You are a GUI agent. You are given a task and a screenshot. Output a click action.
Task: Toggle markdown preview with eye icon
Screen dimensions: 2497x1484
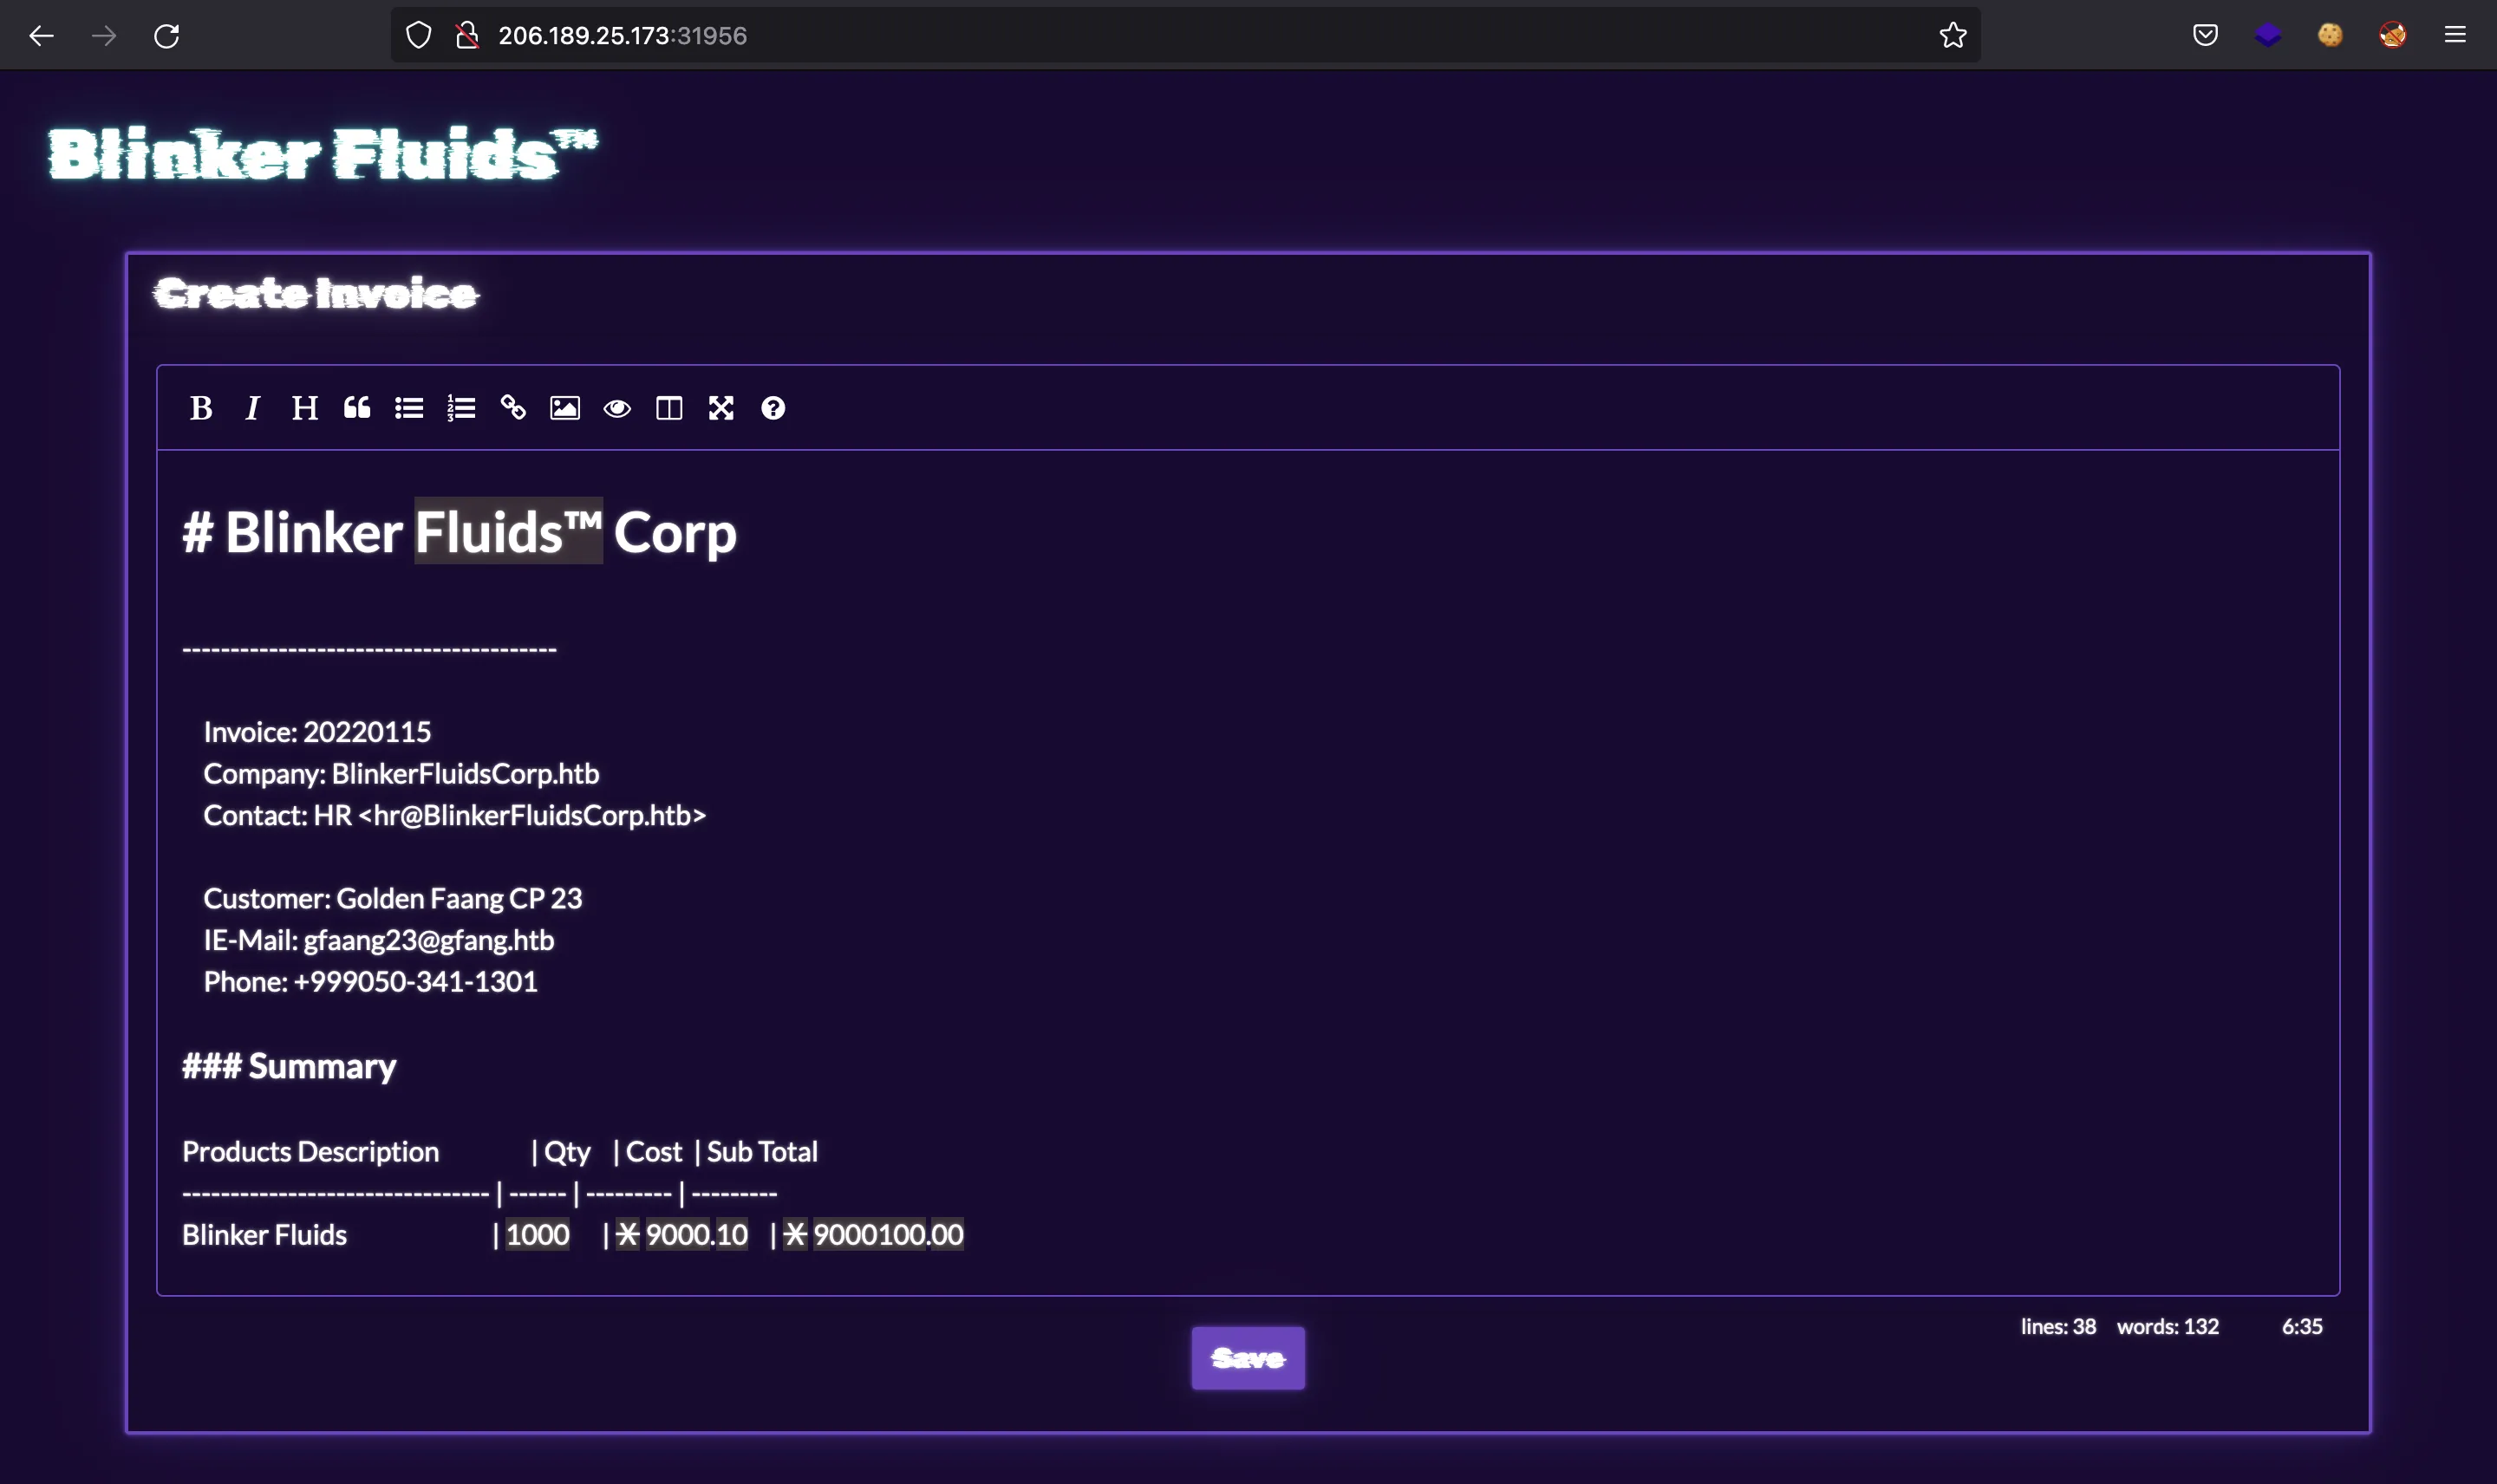pos(617,408)
